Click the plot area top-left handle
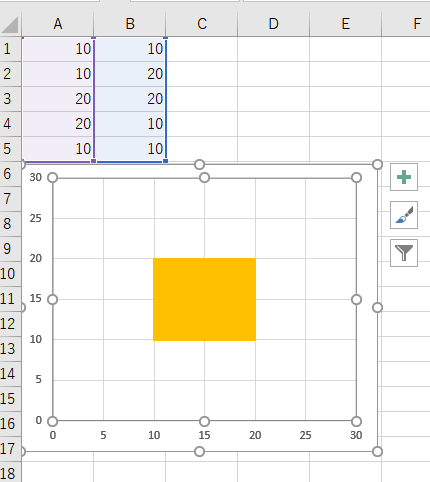Viewport: 430px width, 482px height. point(52,178)
